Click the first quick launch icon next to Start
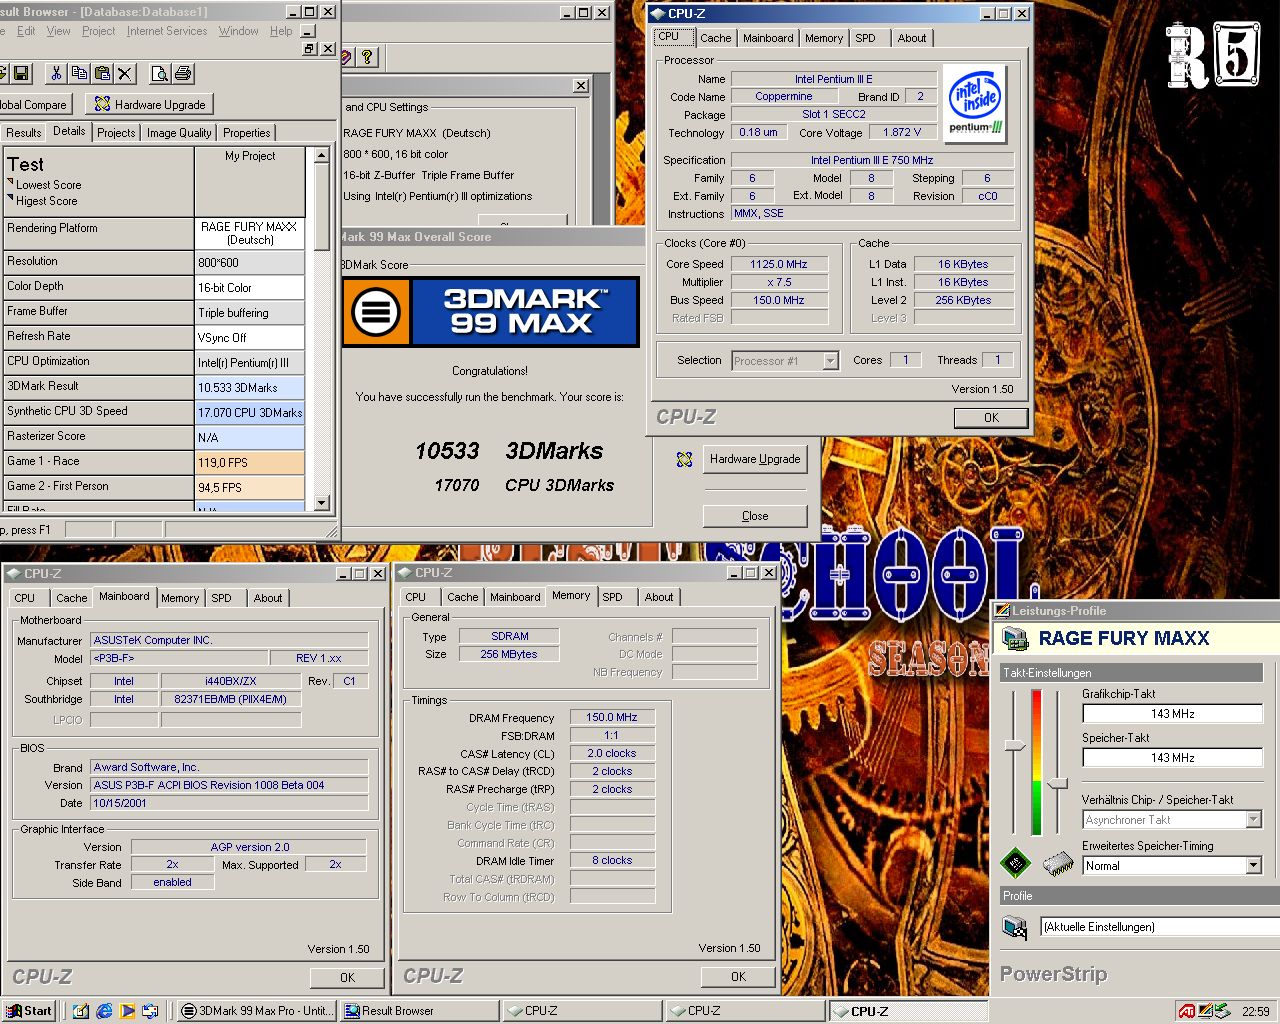 [81, 1011]
